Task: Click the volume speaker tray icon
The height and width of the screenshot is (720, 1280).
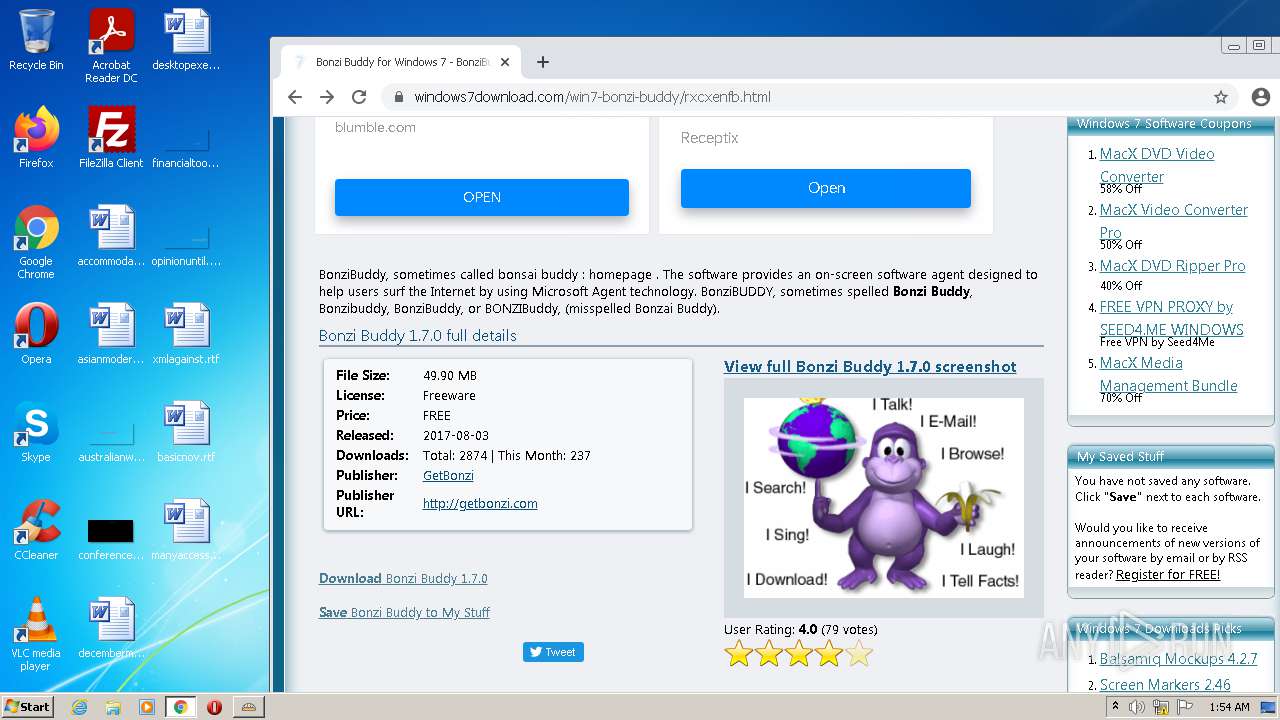Action: coord(1137,707)
